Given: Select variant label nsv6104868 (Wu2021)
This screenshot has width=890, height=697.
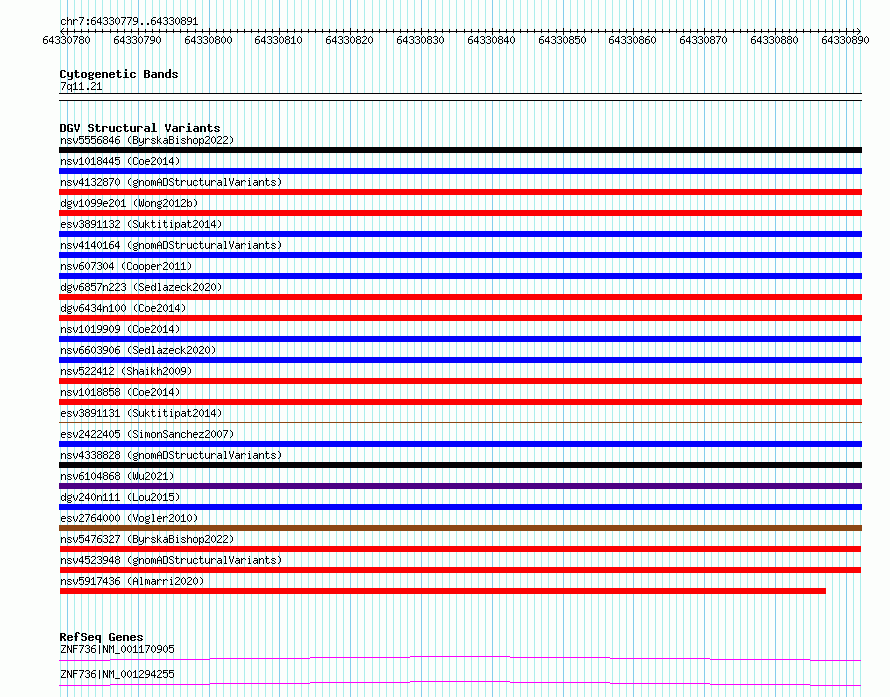Looking at the screenshot, I should click(x=117, y=476).
